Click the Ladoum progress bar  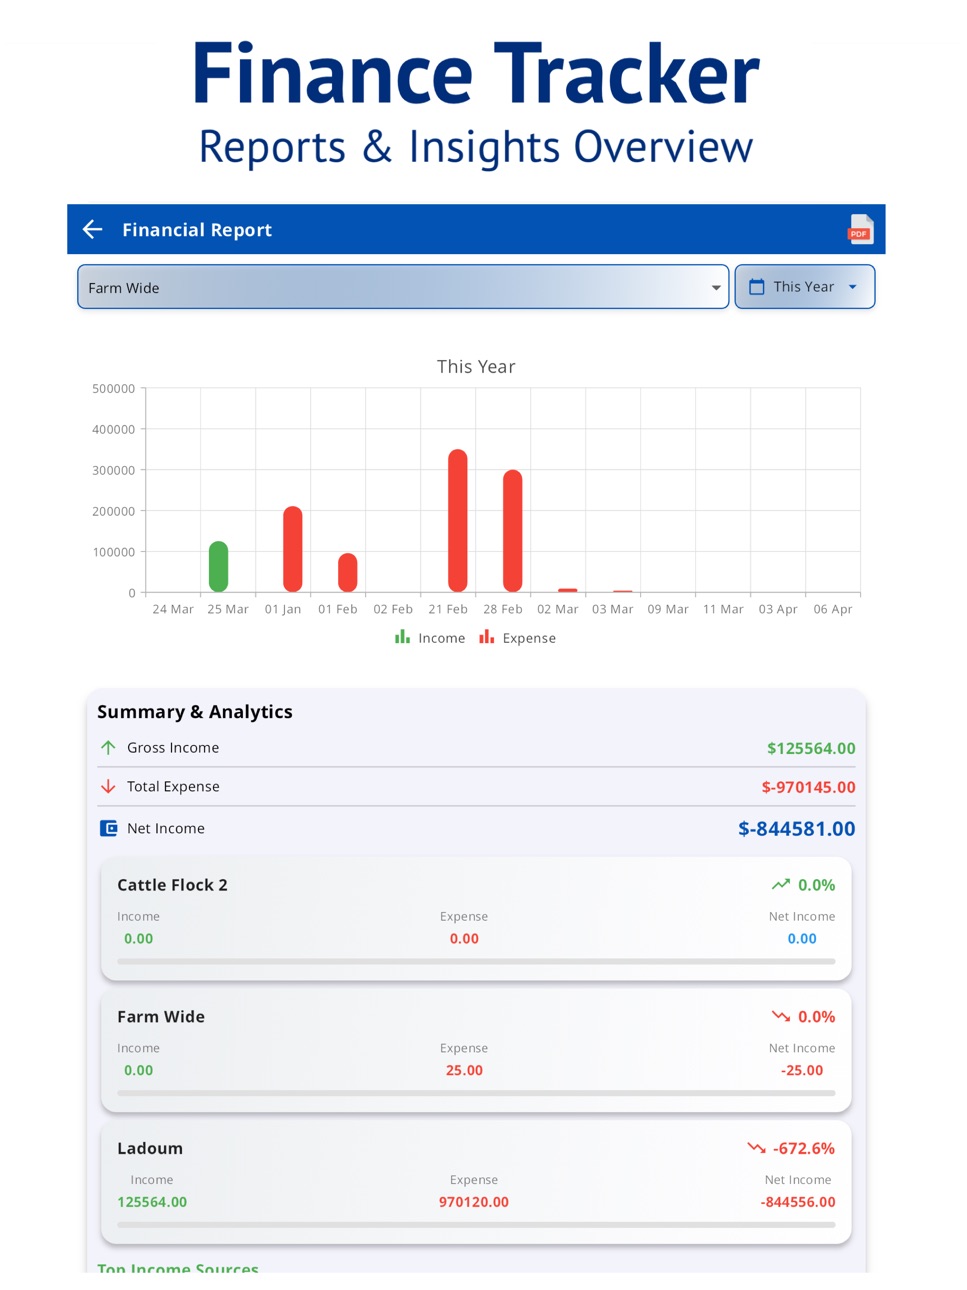(476, 1225)
